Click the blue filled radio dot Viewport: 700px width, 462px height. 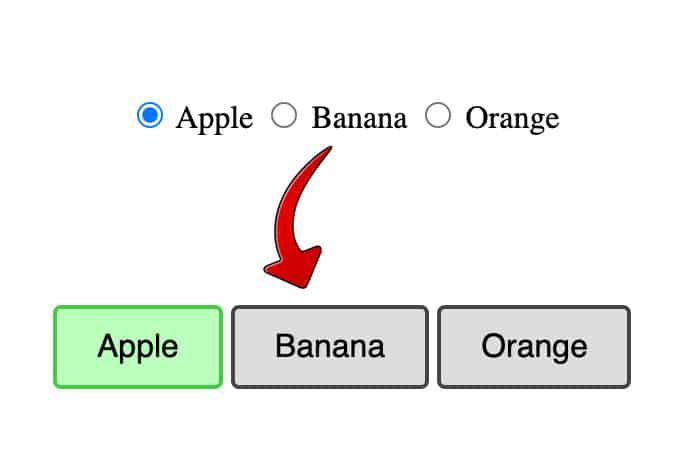150,117
